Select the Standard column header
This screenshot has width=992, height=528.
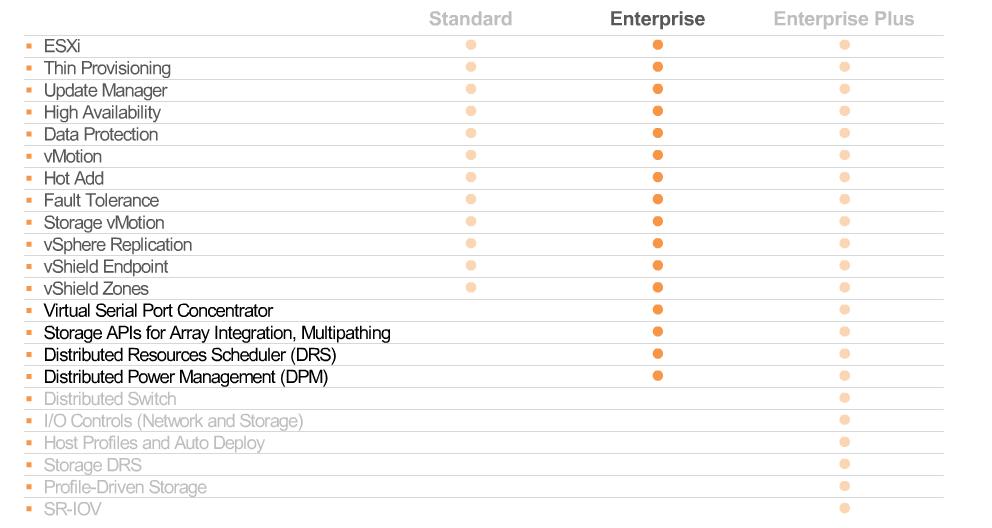click(x=471, y=19)
